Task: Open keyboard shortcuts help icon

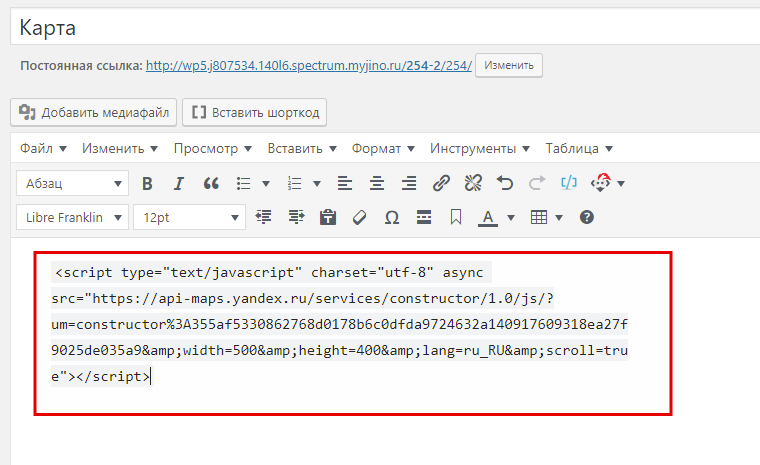Action: pyautogui.click(x=586, y=217)
